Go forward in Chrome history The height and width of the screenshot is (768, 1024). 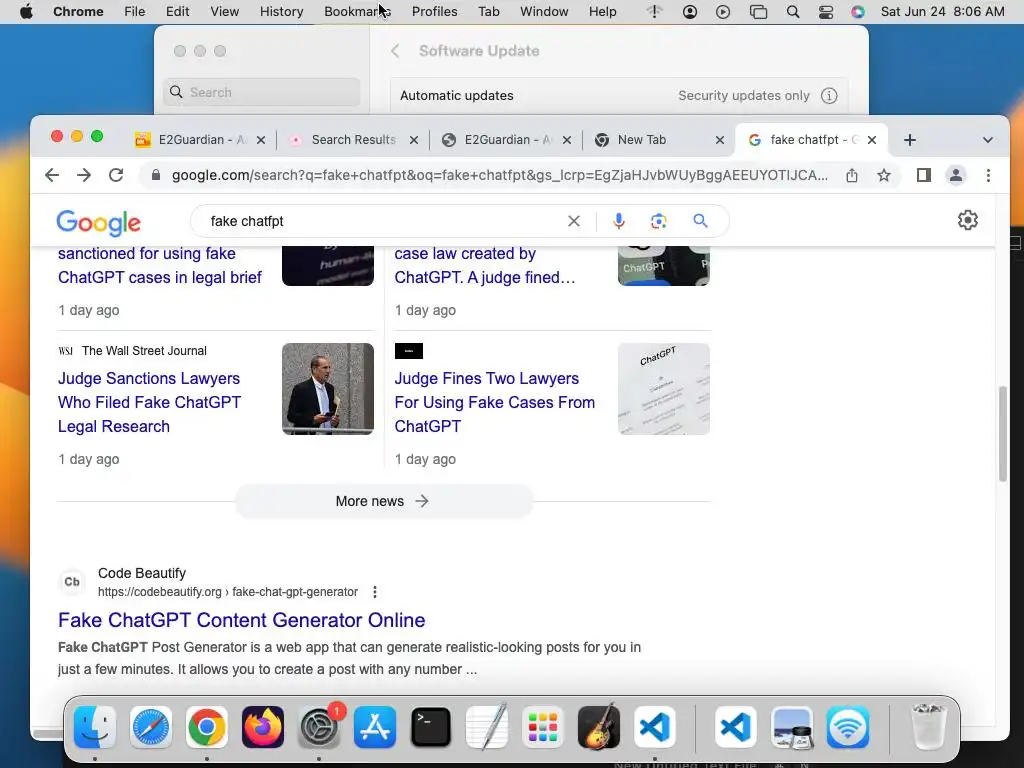click(x=84, y=175)
